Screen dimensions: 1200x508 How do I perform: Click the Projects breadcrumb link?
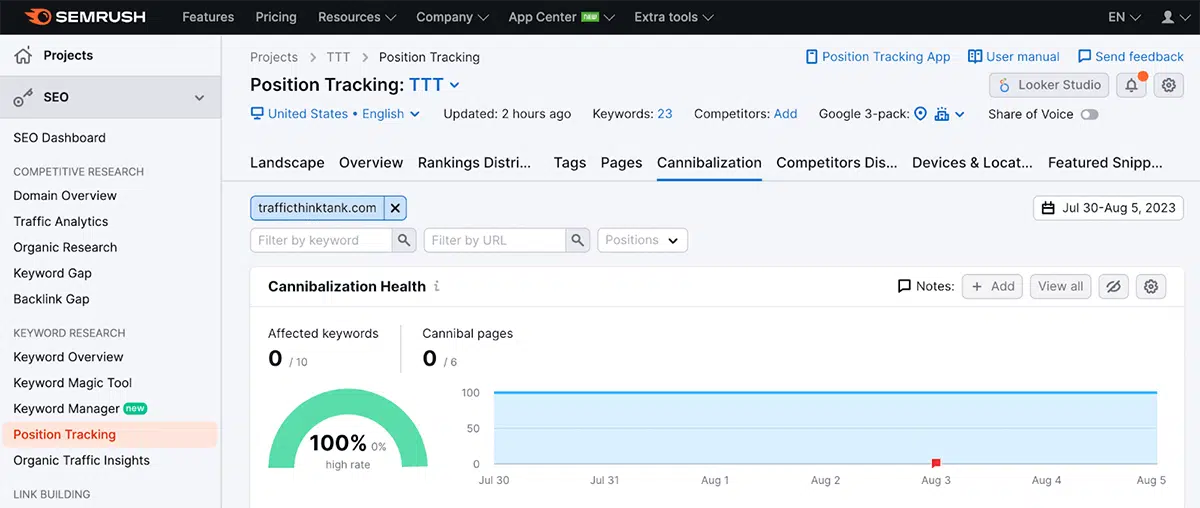coord(274,57)
